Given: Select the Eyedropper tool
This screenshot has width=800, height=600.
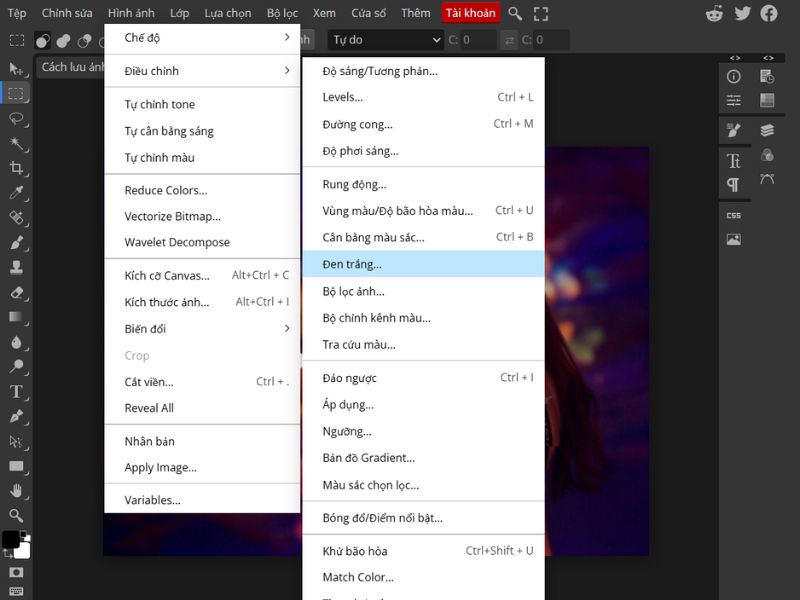Looking at the screenshot, I should tap(16, 193).
